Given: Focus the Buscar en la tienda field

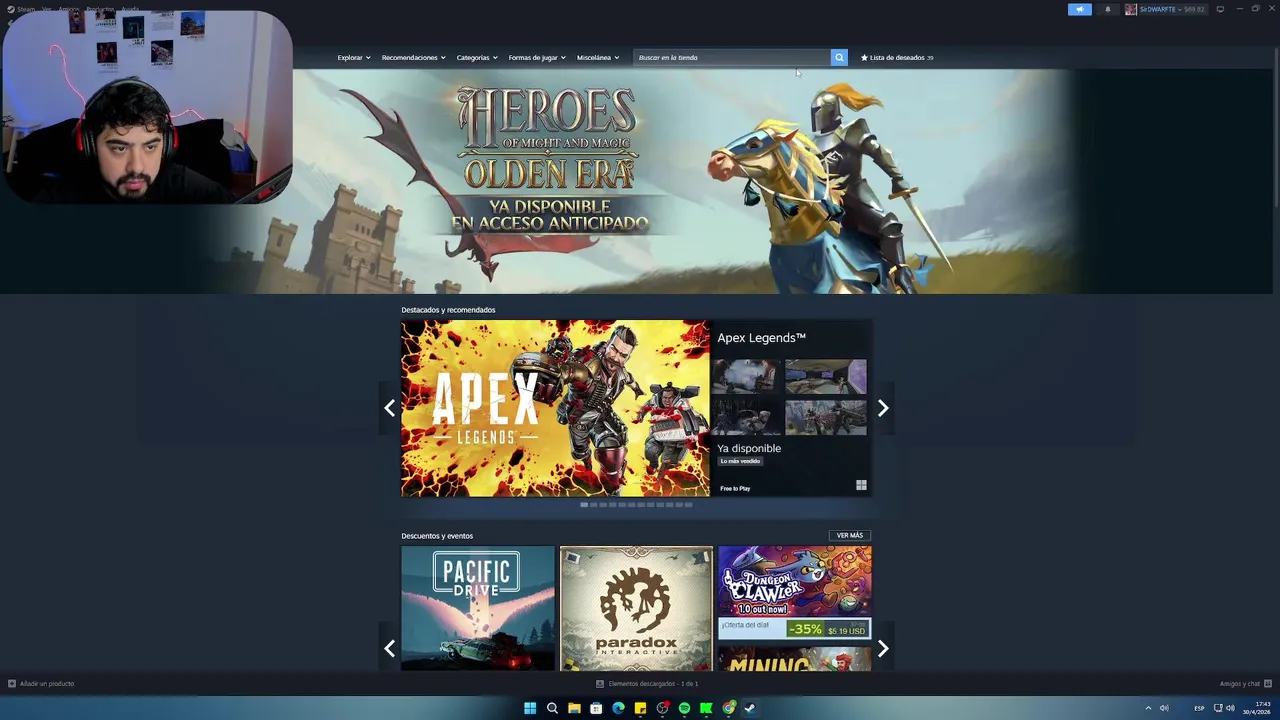Looking at the screenshot, I should [732, 57].
